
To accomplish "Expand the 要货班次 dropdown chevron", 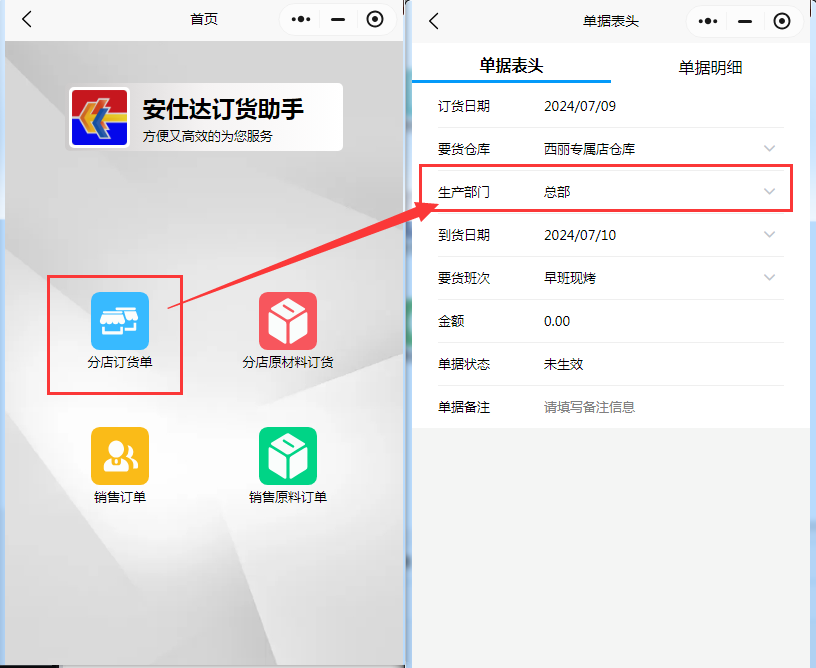I will (x=769, y=277).
